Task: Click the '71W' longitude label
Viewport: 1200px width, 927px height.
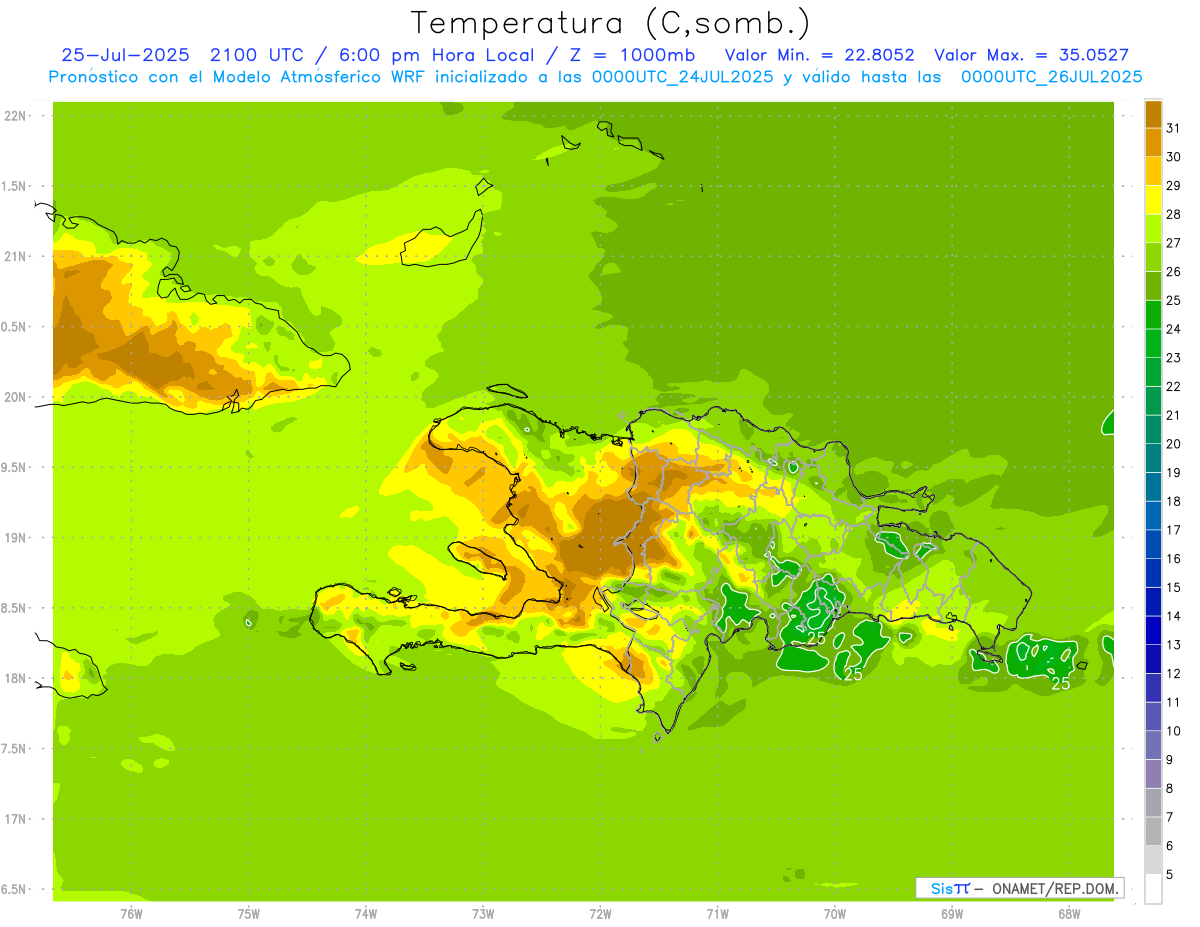Action: point(717,914)
